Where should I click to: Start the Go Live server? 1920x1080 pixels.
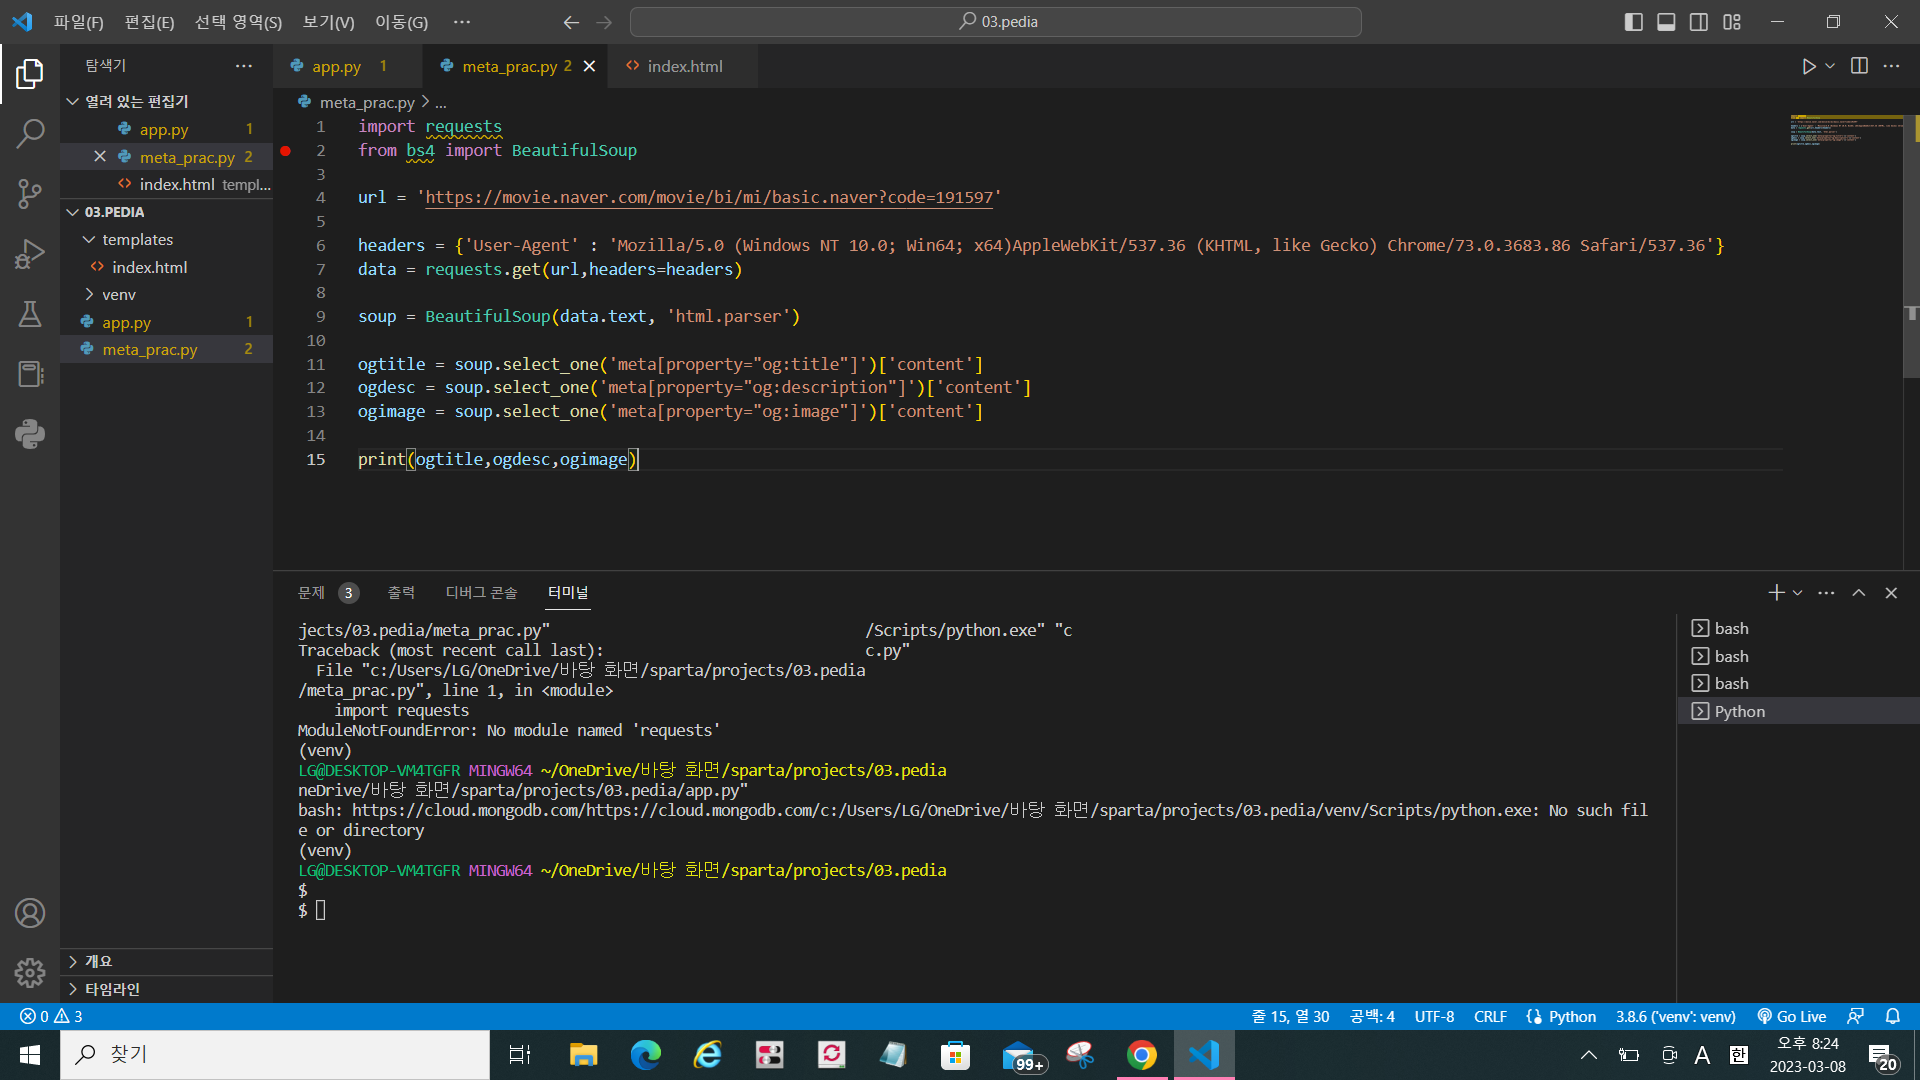coord(1791,1016)
